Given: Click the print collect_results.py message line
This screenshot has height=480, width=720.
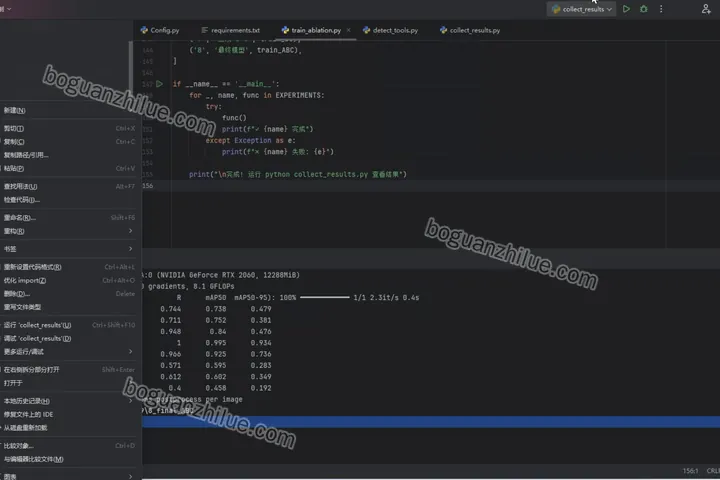Looking at the screenshot, I should click(298, 175).
